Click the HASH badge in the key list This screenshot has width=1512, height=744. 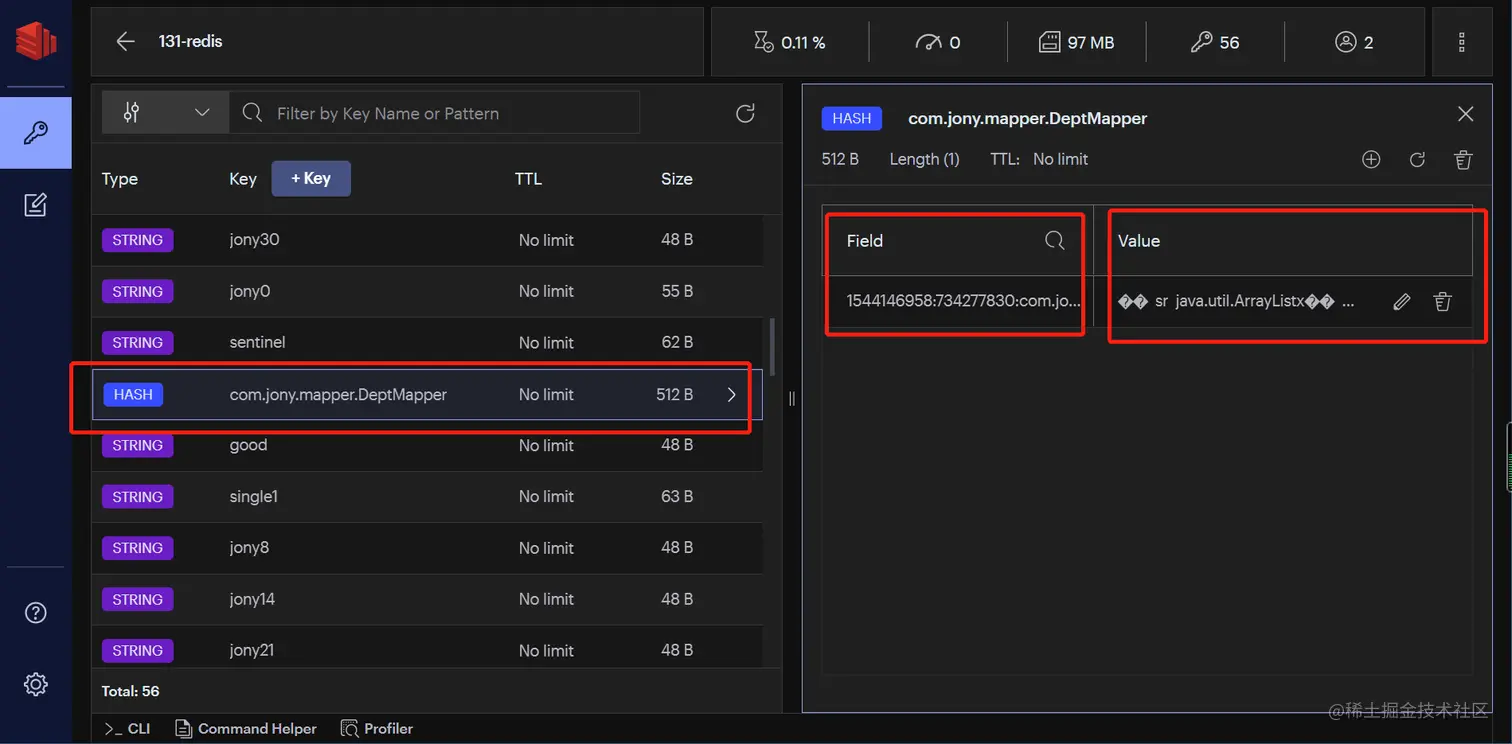133,395
